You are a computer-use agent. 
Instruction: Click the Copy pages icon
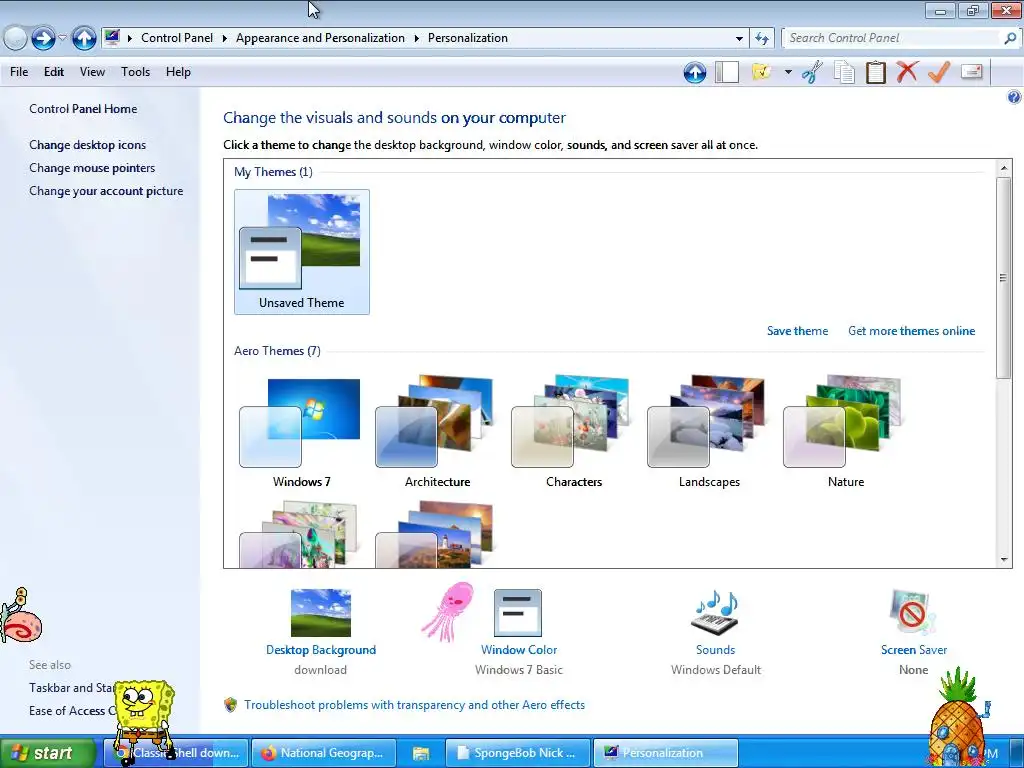tap(844, 72)
